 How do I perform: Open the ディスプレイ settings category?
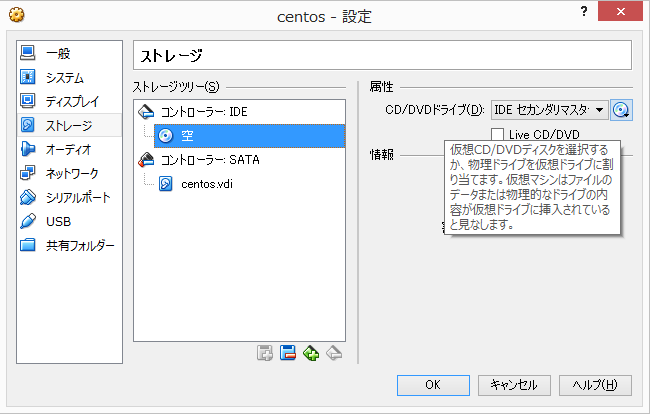pos(69,101)
